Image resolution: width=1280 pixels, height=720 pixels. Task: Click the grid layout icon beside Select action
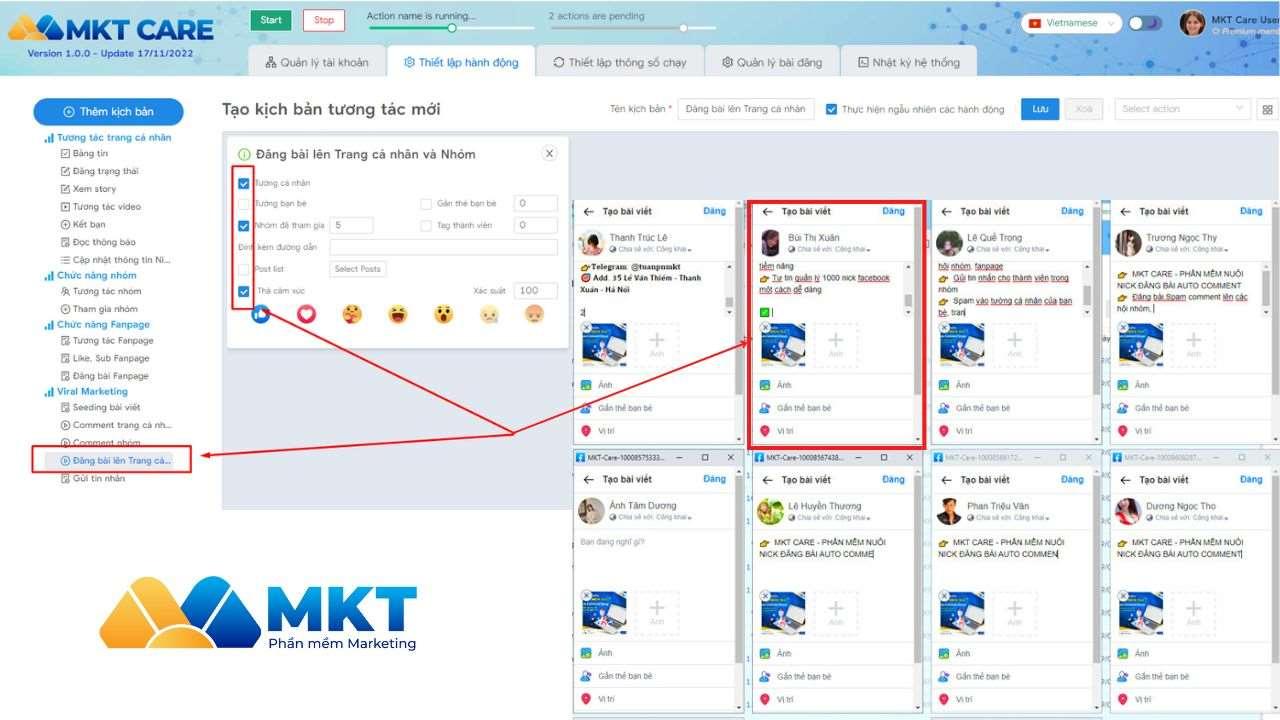(x=1268, y=109)
